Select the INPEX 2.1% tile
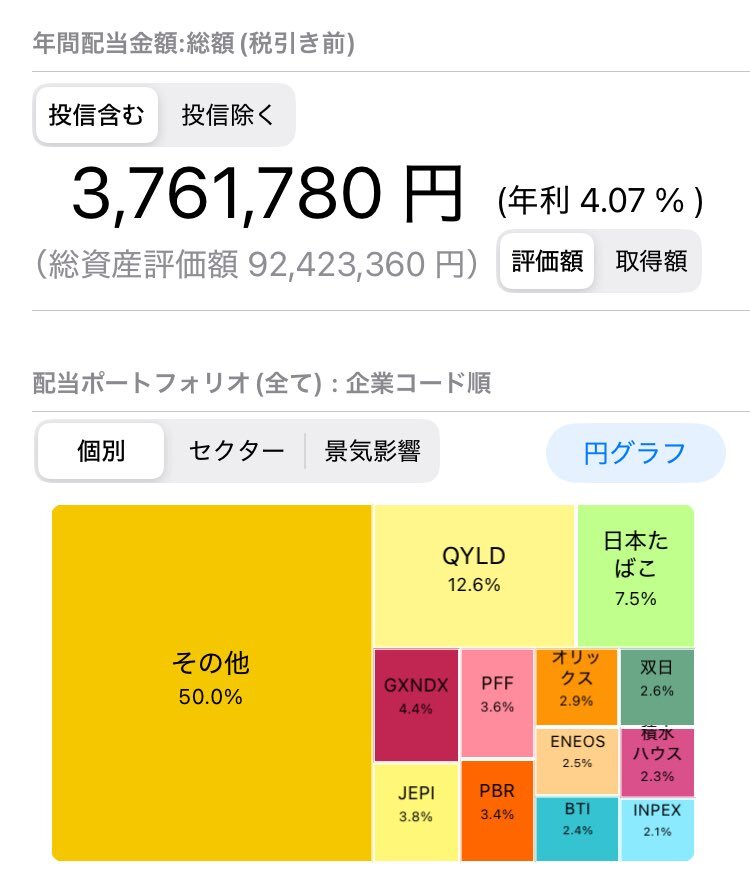 (x=657, y=828)
